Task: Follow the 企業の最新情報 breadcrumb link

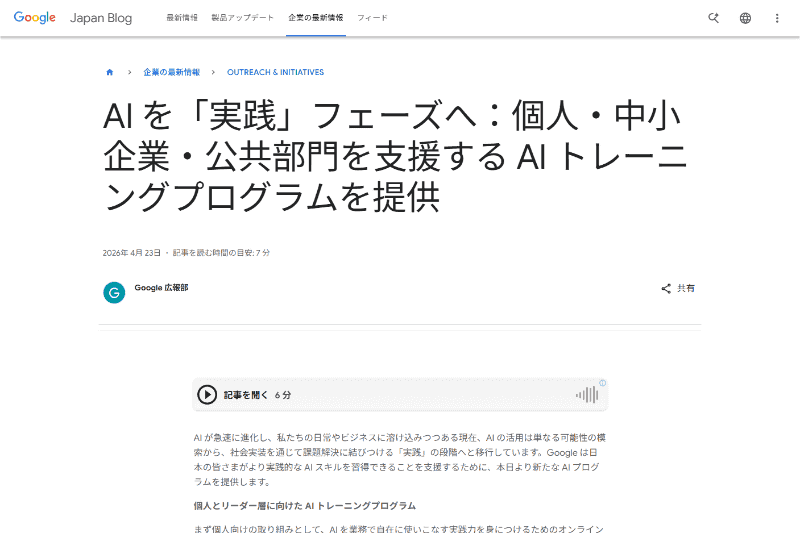Action: [x=171, y=72]
